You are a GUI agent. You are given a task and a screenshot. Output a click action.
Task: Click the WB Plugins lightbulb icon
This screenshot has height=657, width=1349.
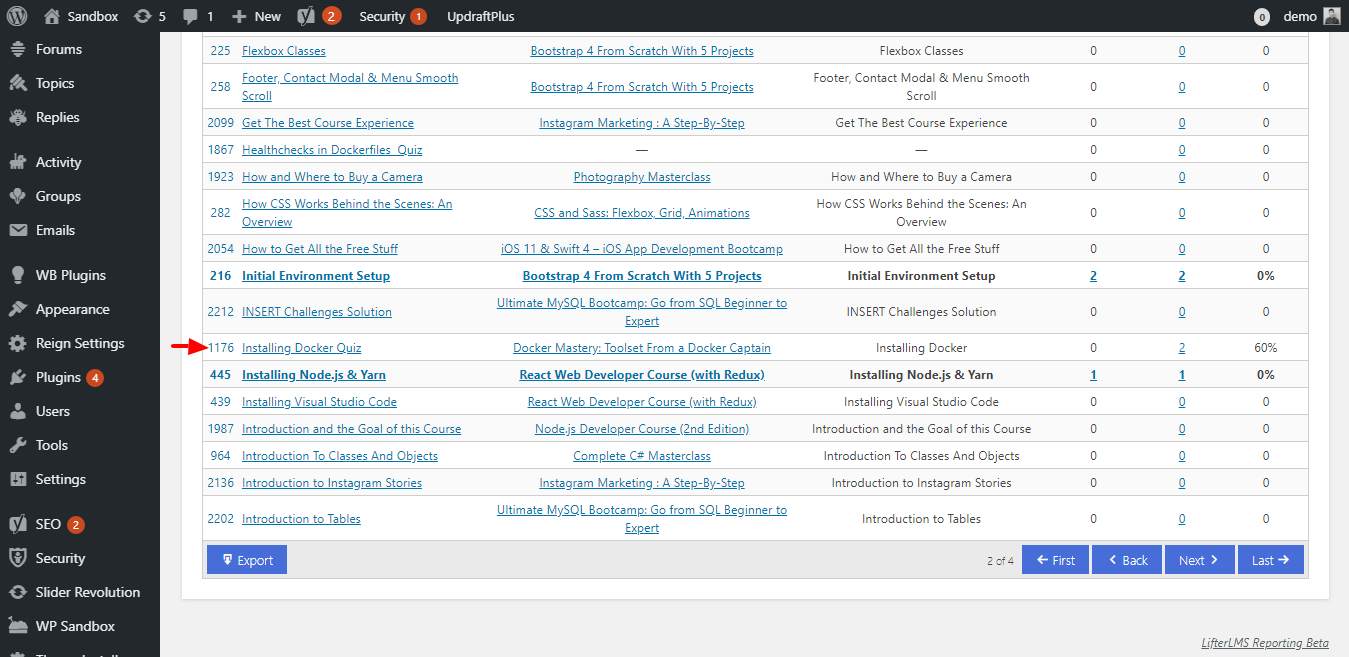coord(17,275)
